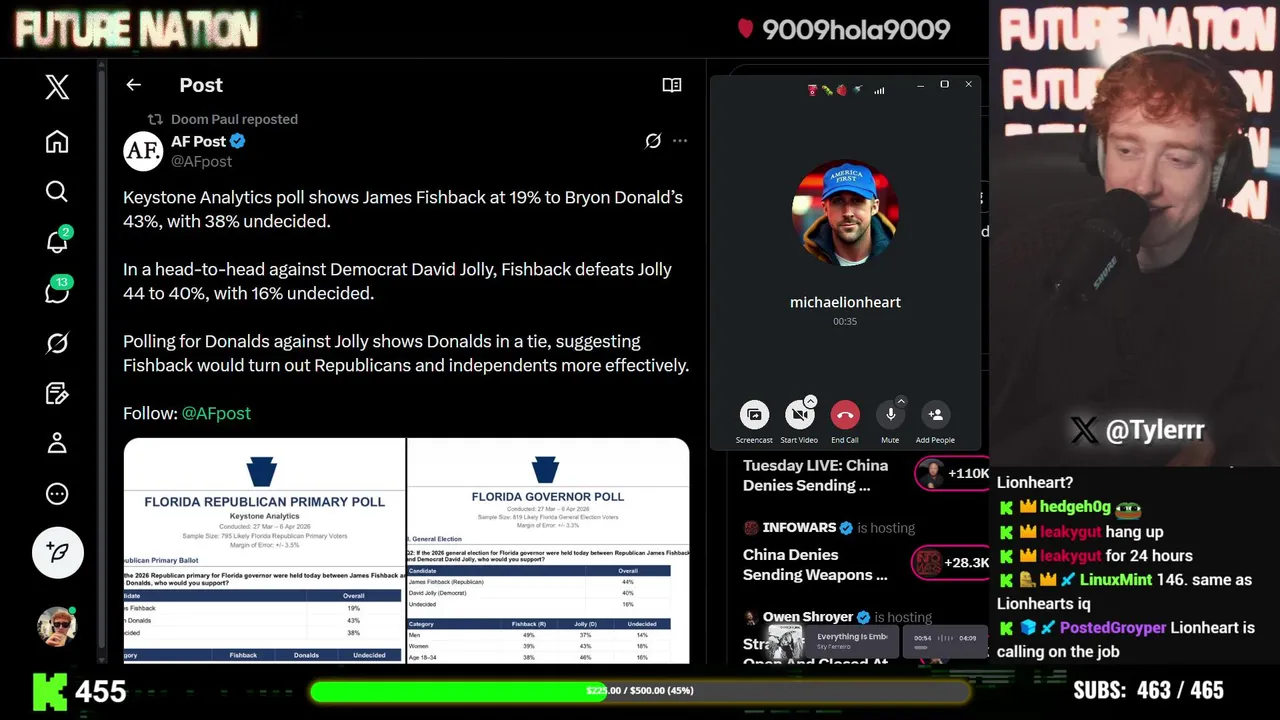Click the +110K listeners pill
Viewport: 1280px width, 720px height.
(954, 473)
